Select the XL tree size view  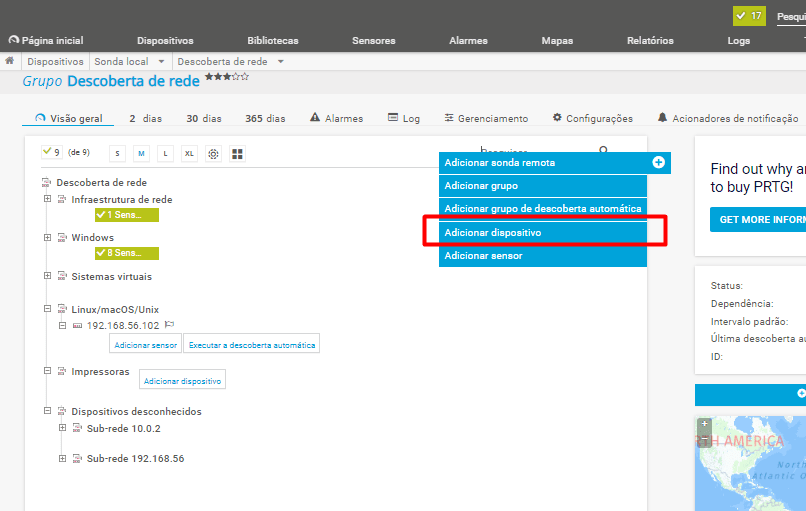click(x=189, y=153)
